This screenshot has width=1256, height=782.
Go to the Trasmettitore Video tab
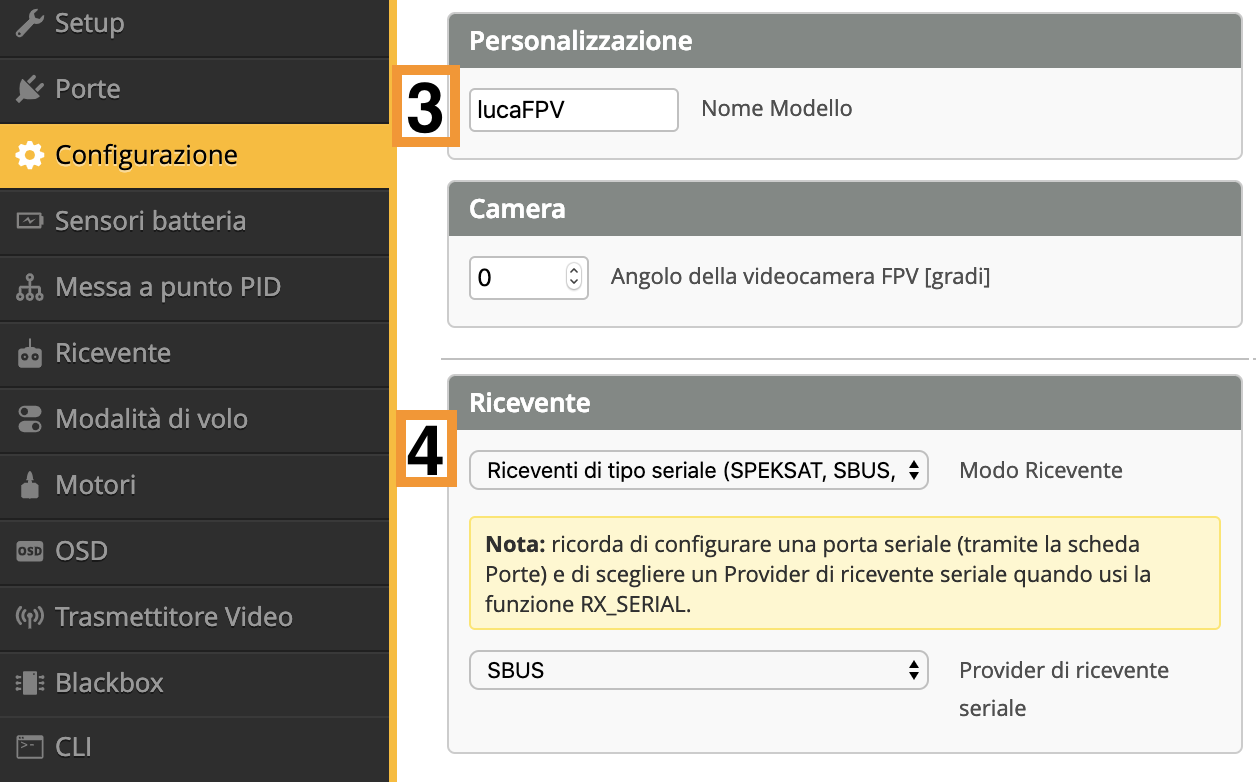coord(173,617)
